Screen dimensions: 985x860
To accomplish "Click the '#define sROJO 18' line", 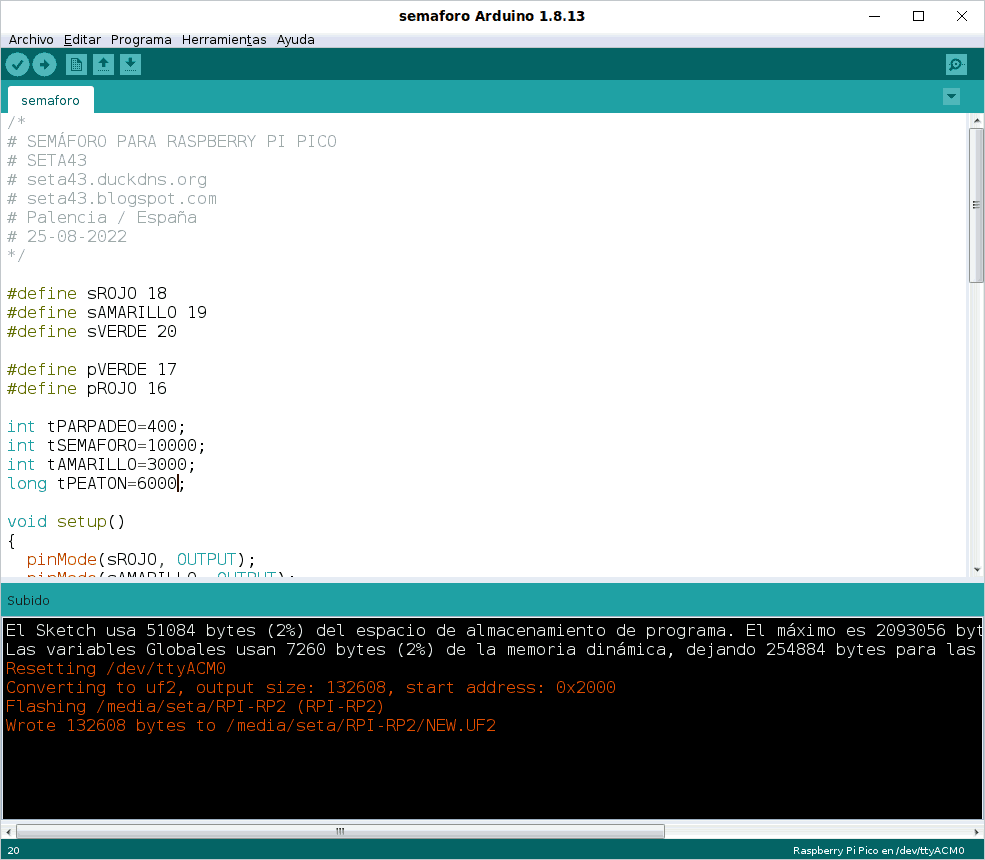I will (x=87, y=293).
